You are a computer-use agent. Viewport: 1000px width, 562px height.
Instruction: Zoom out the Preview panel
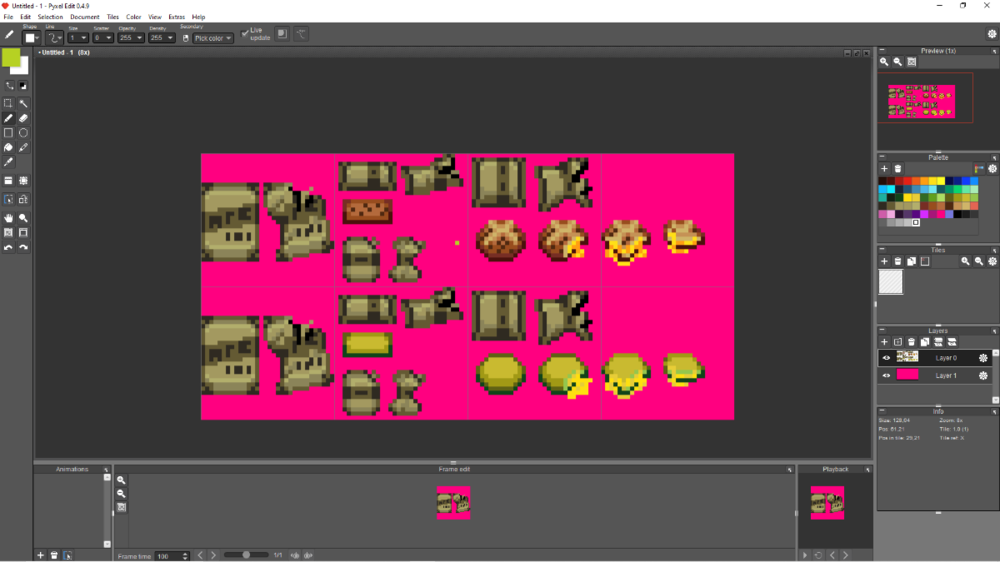tap(897, 62)
